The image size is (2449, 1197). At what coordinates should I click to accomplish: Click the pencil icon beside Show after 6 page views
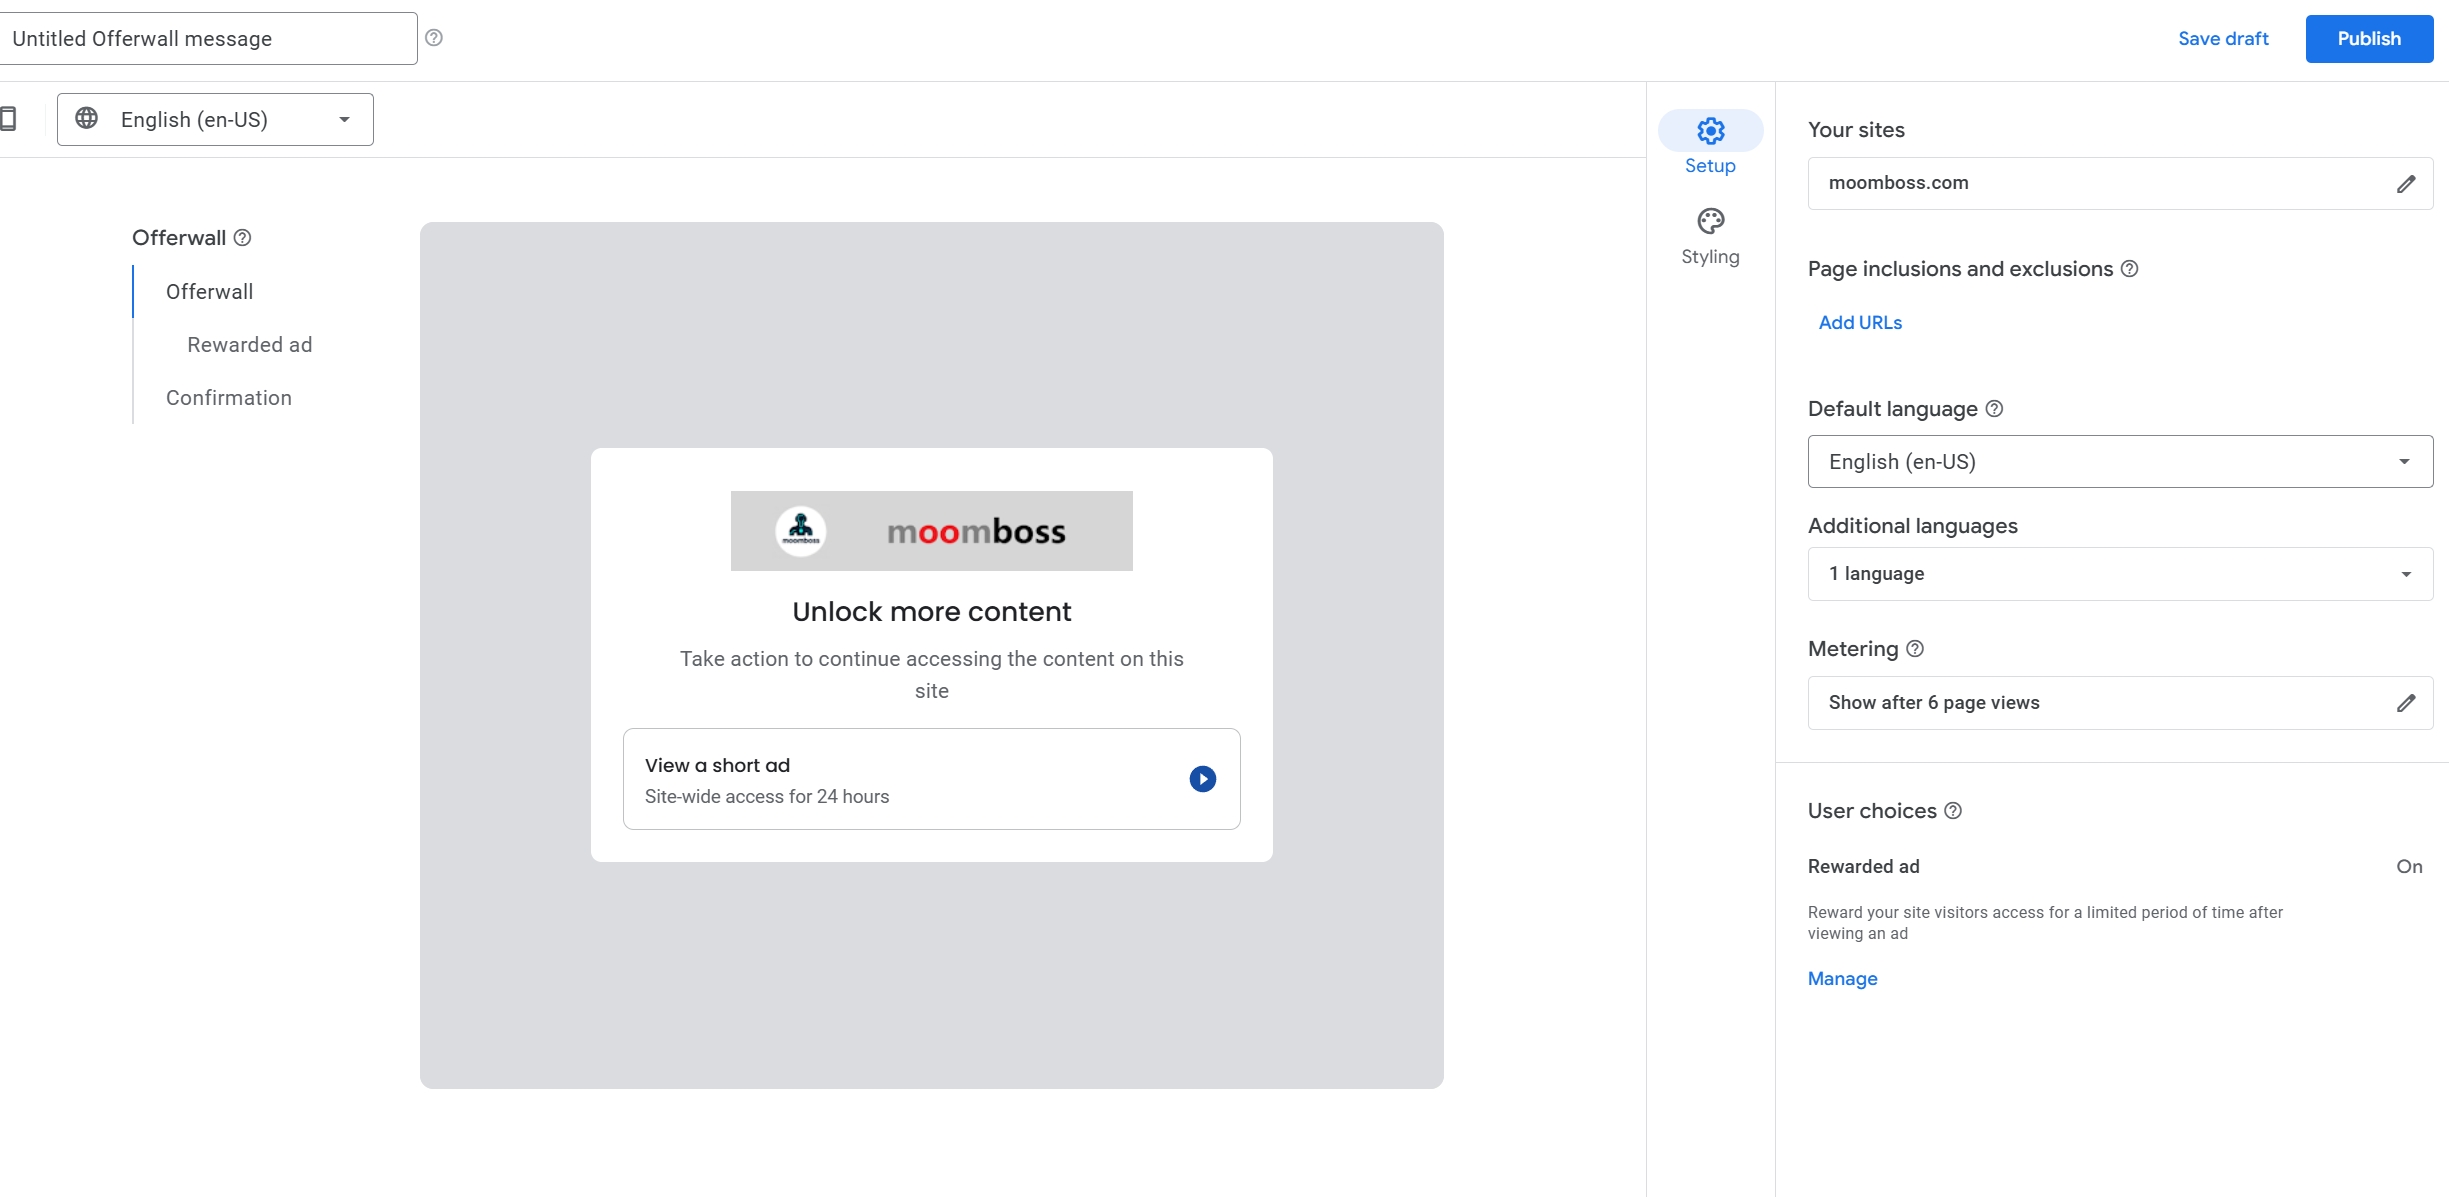coord(2406,703)
